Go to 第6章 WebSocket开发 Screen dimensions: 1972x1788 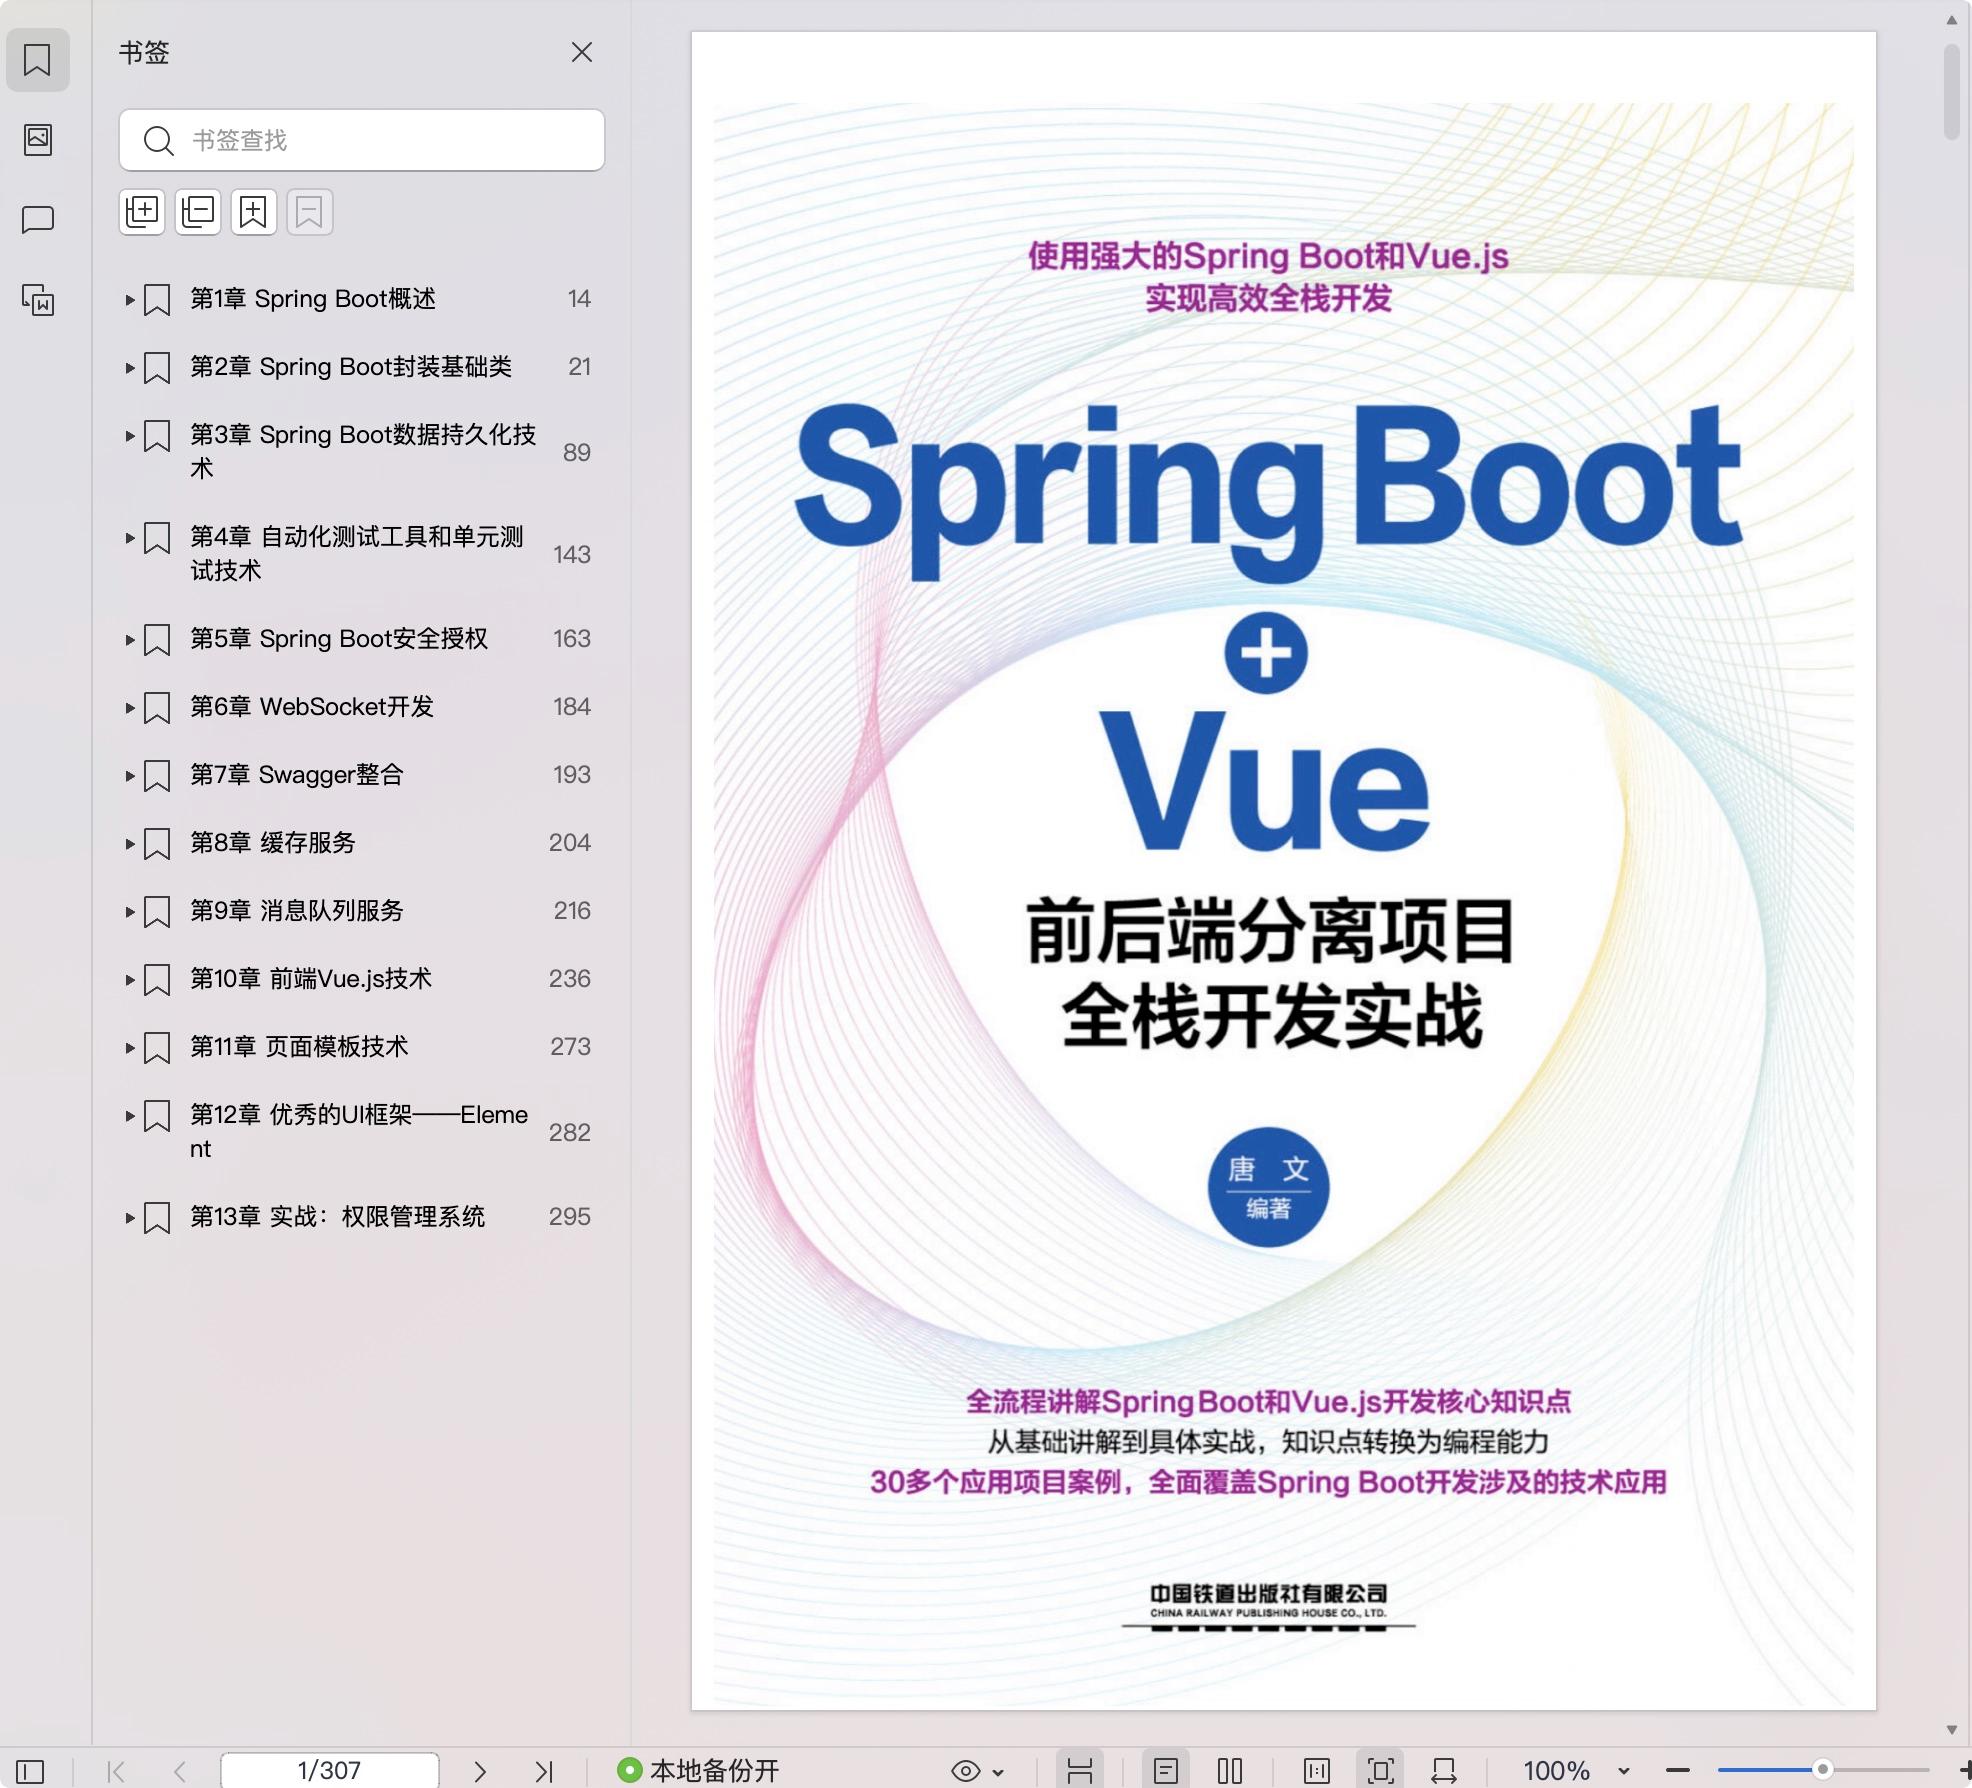point(312,707)
